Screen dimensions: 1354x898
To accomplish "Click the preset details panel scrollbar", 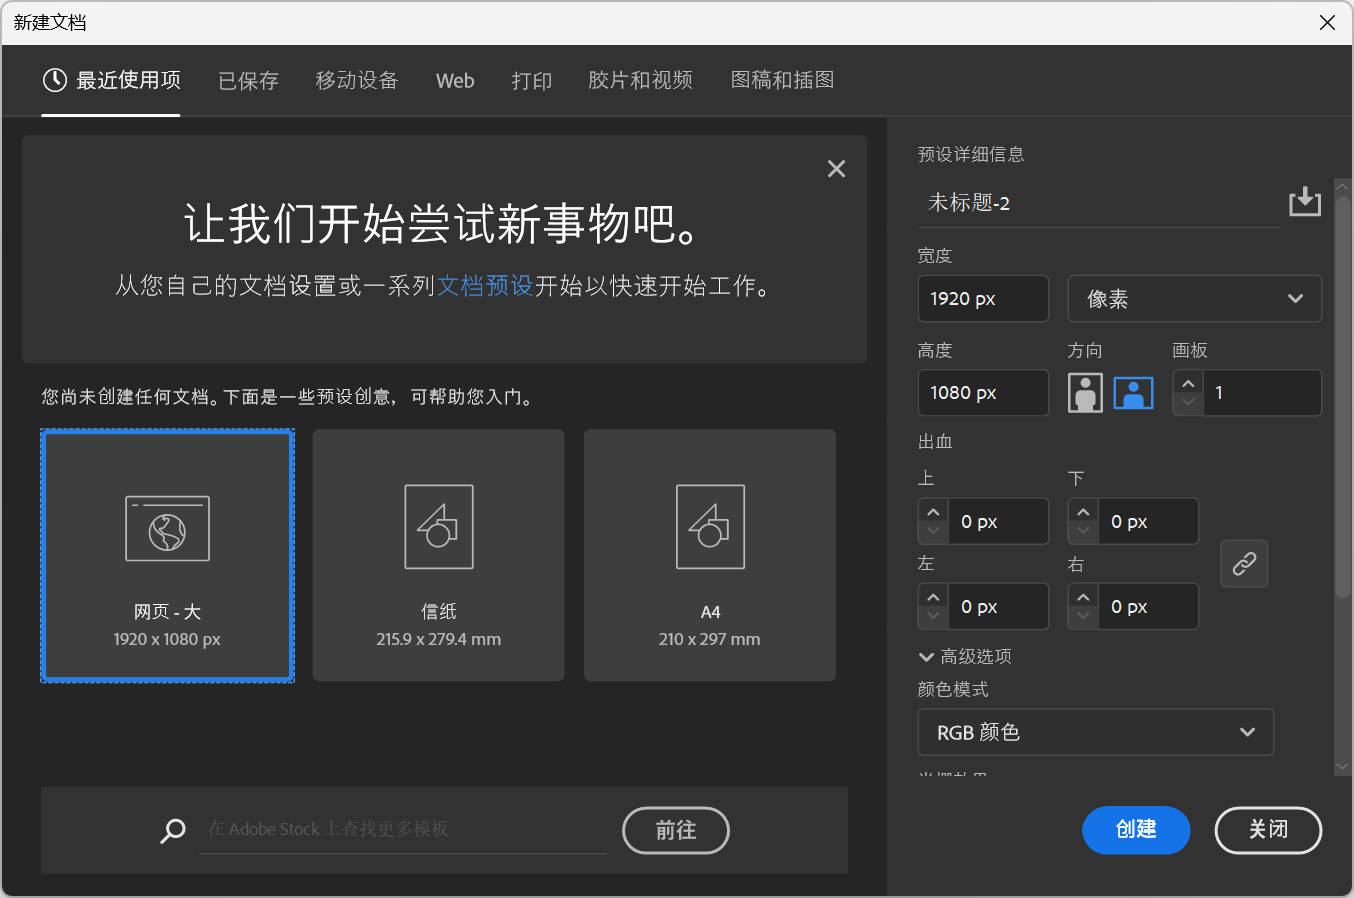I will (1342, 400).
